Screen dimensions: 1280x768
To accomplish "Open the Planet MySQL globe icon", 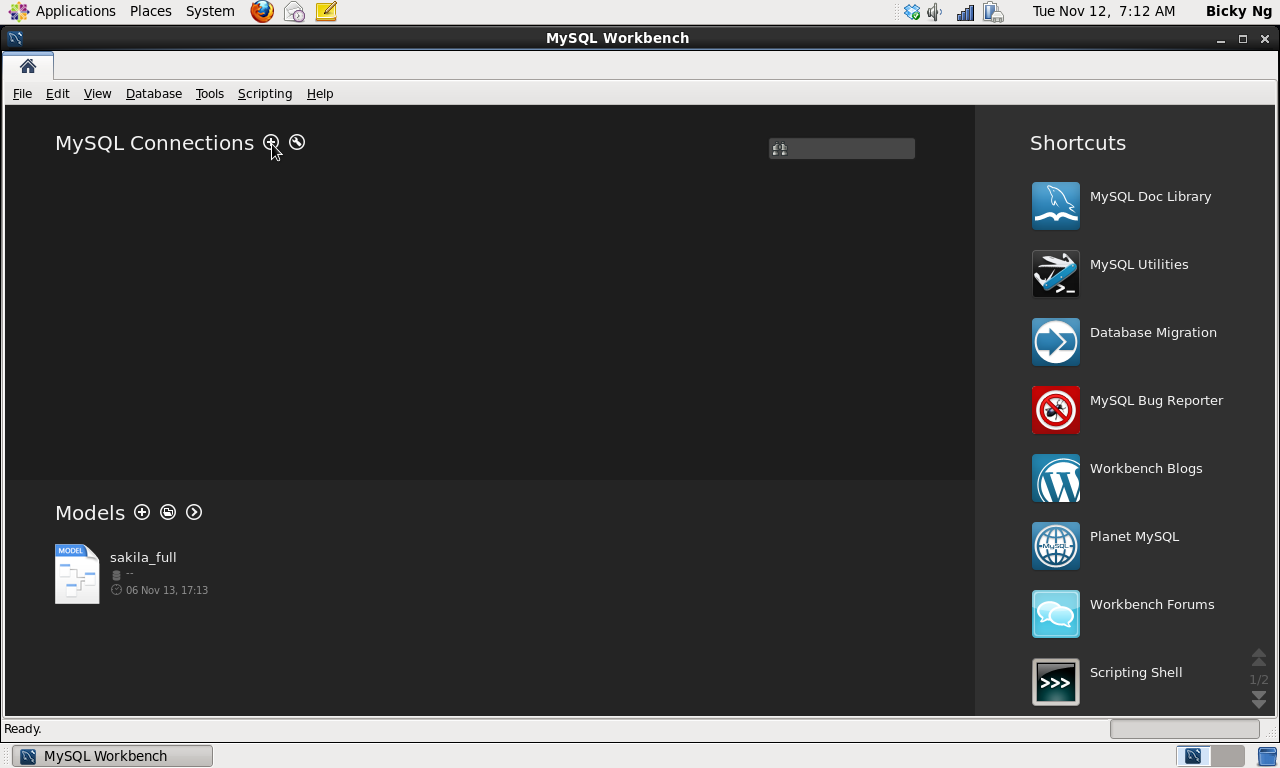I will pyautogui.click(x=1056, y=546).
